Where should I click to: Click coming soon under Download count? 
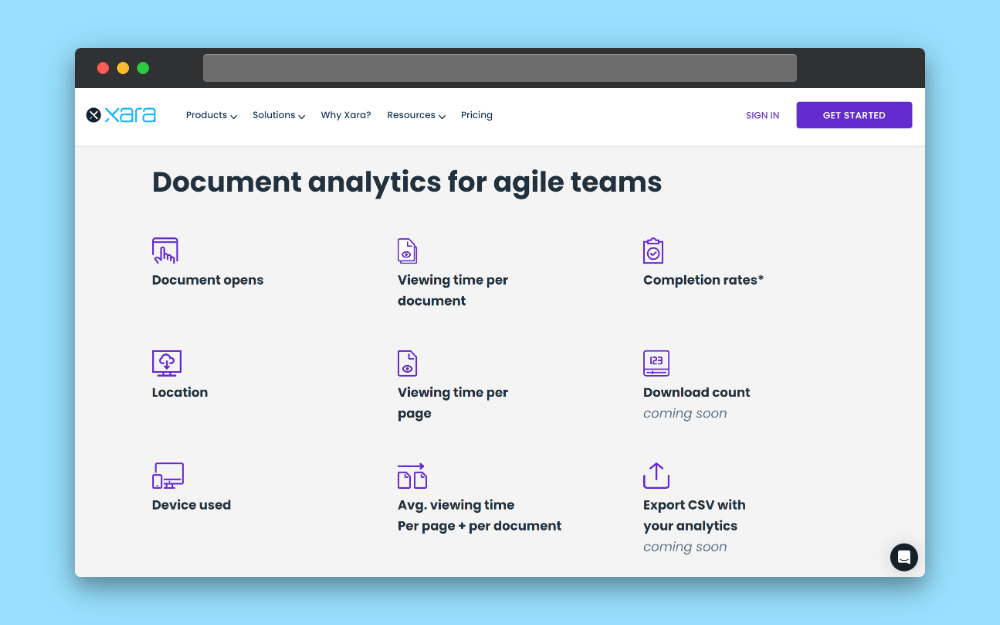tap(685, 413)
